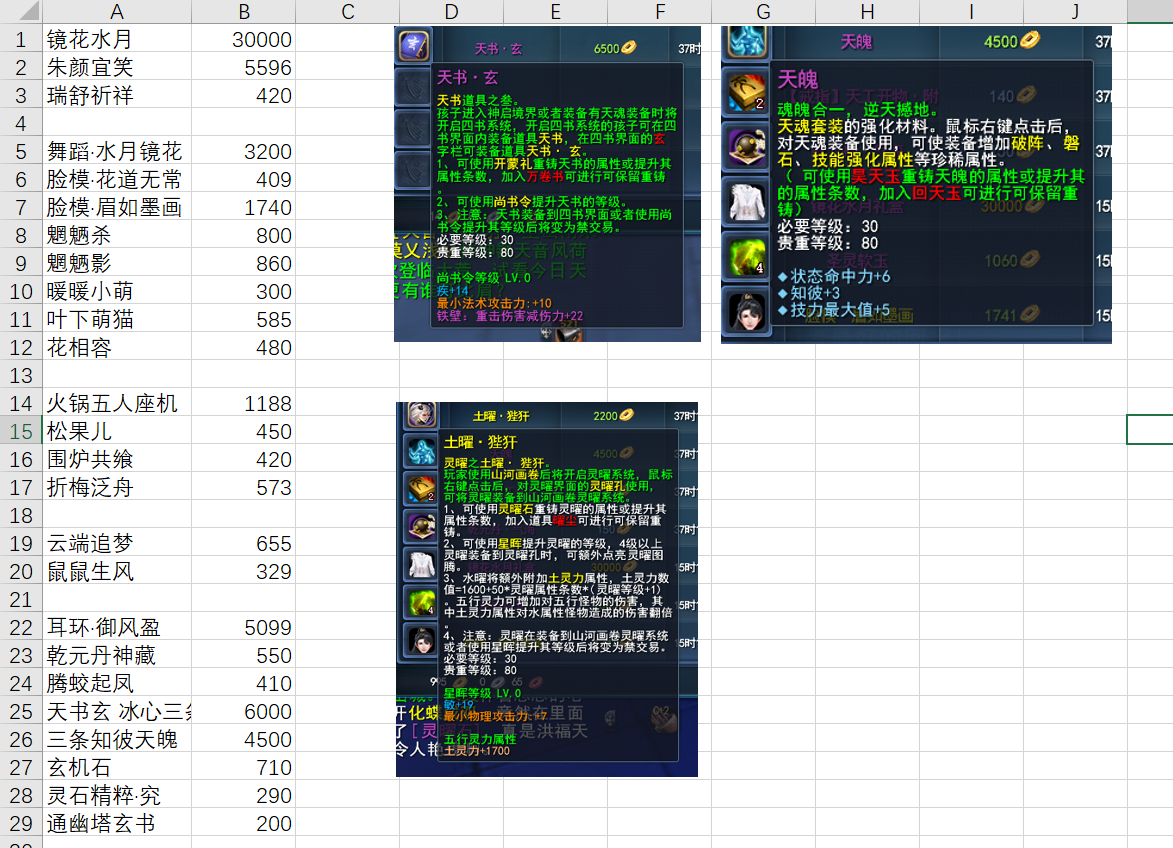The image size is (1173, 848).
Task: Select the cell containing 乾元丹神藏
Action: [x=117, y=656]
